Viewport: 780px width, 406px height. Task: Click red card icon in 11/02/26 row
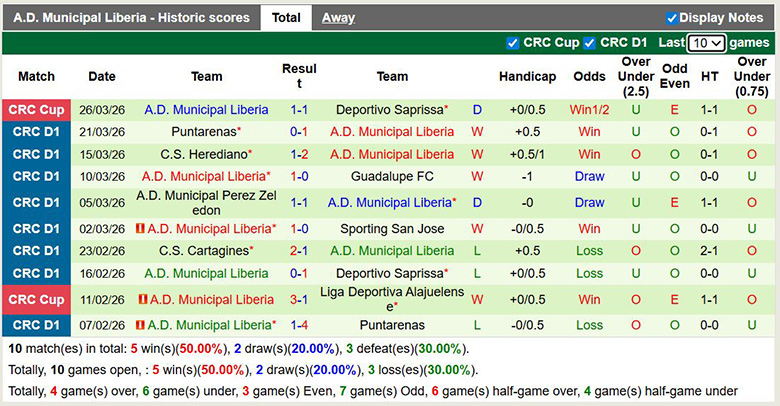[143, 299]
